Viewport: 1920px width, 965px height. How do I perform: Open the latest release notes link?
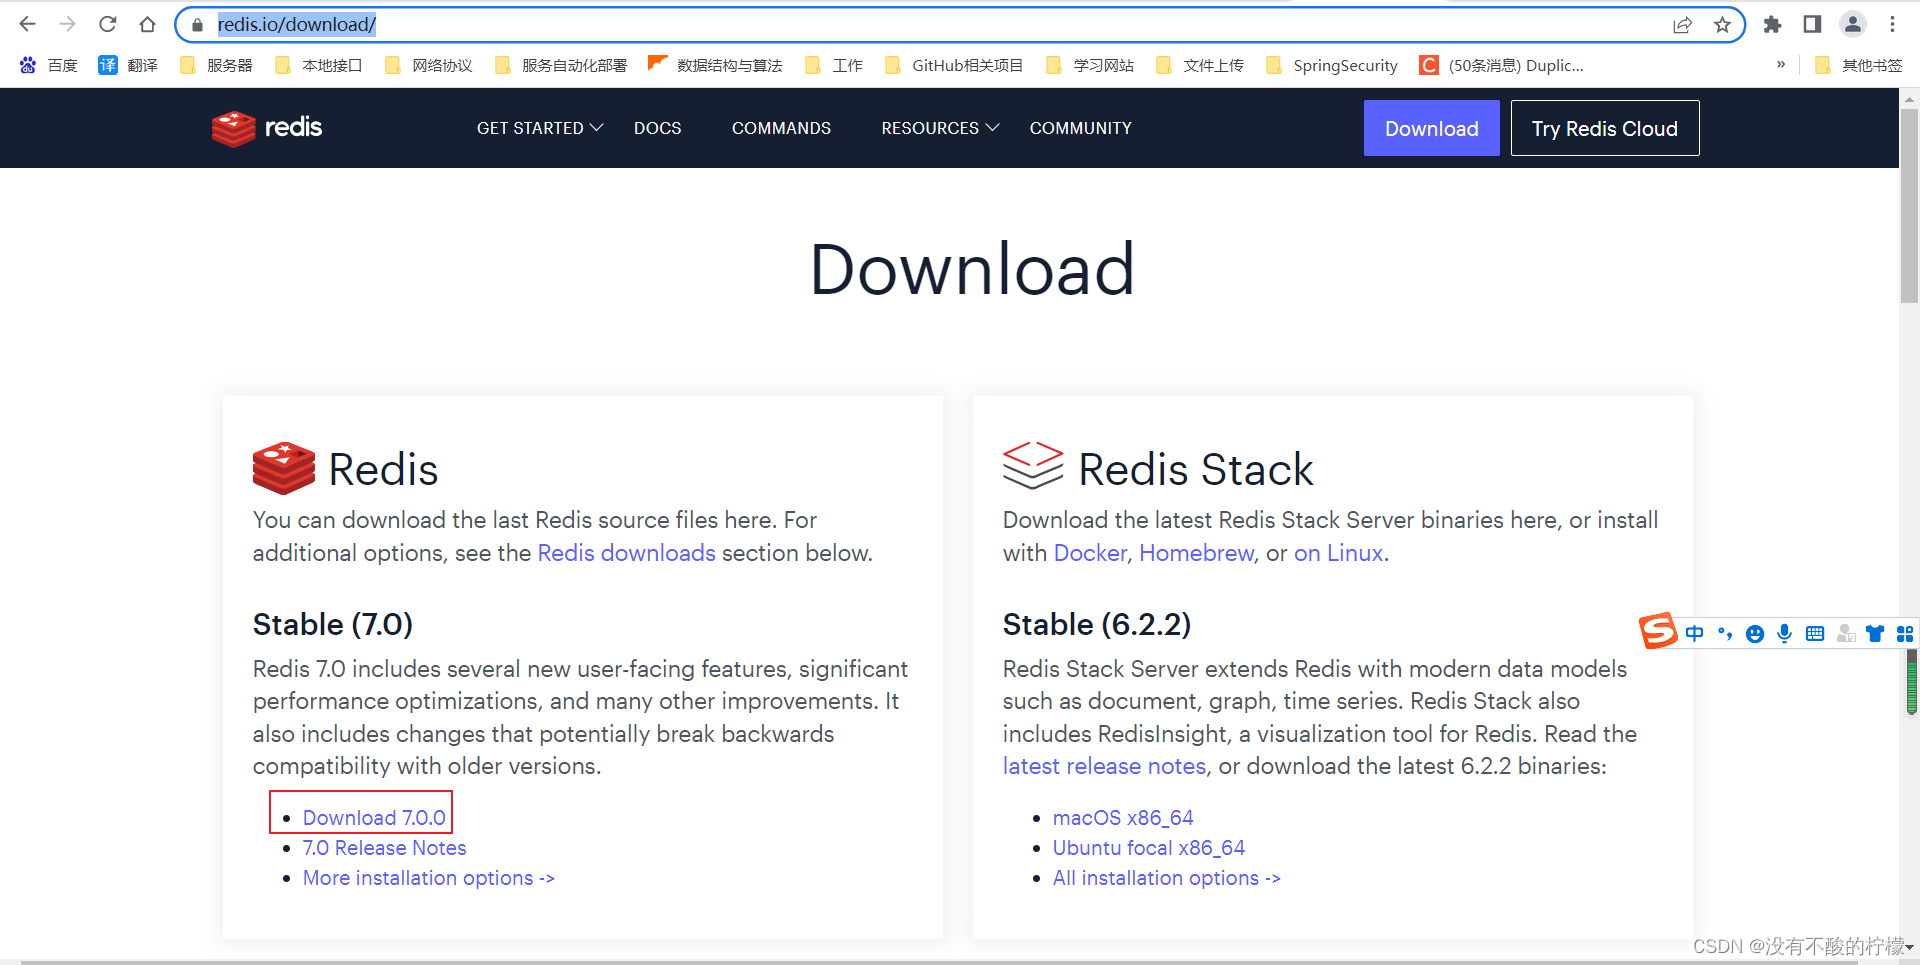[x=1105, y=766]
